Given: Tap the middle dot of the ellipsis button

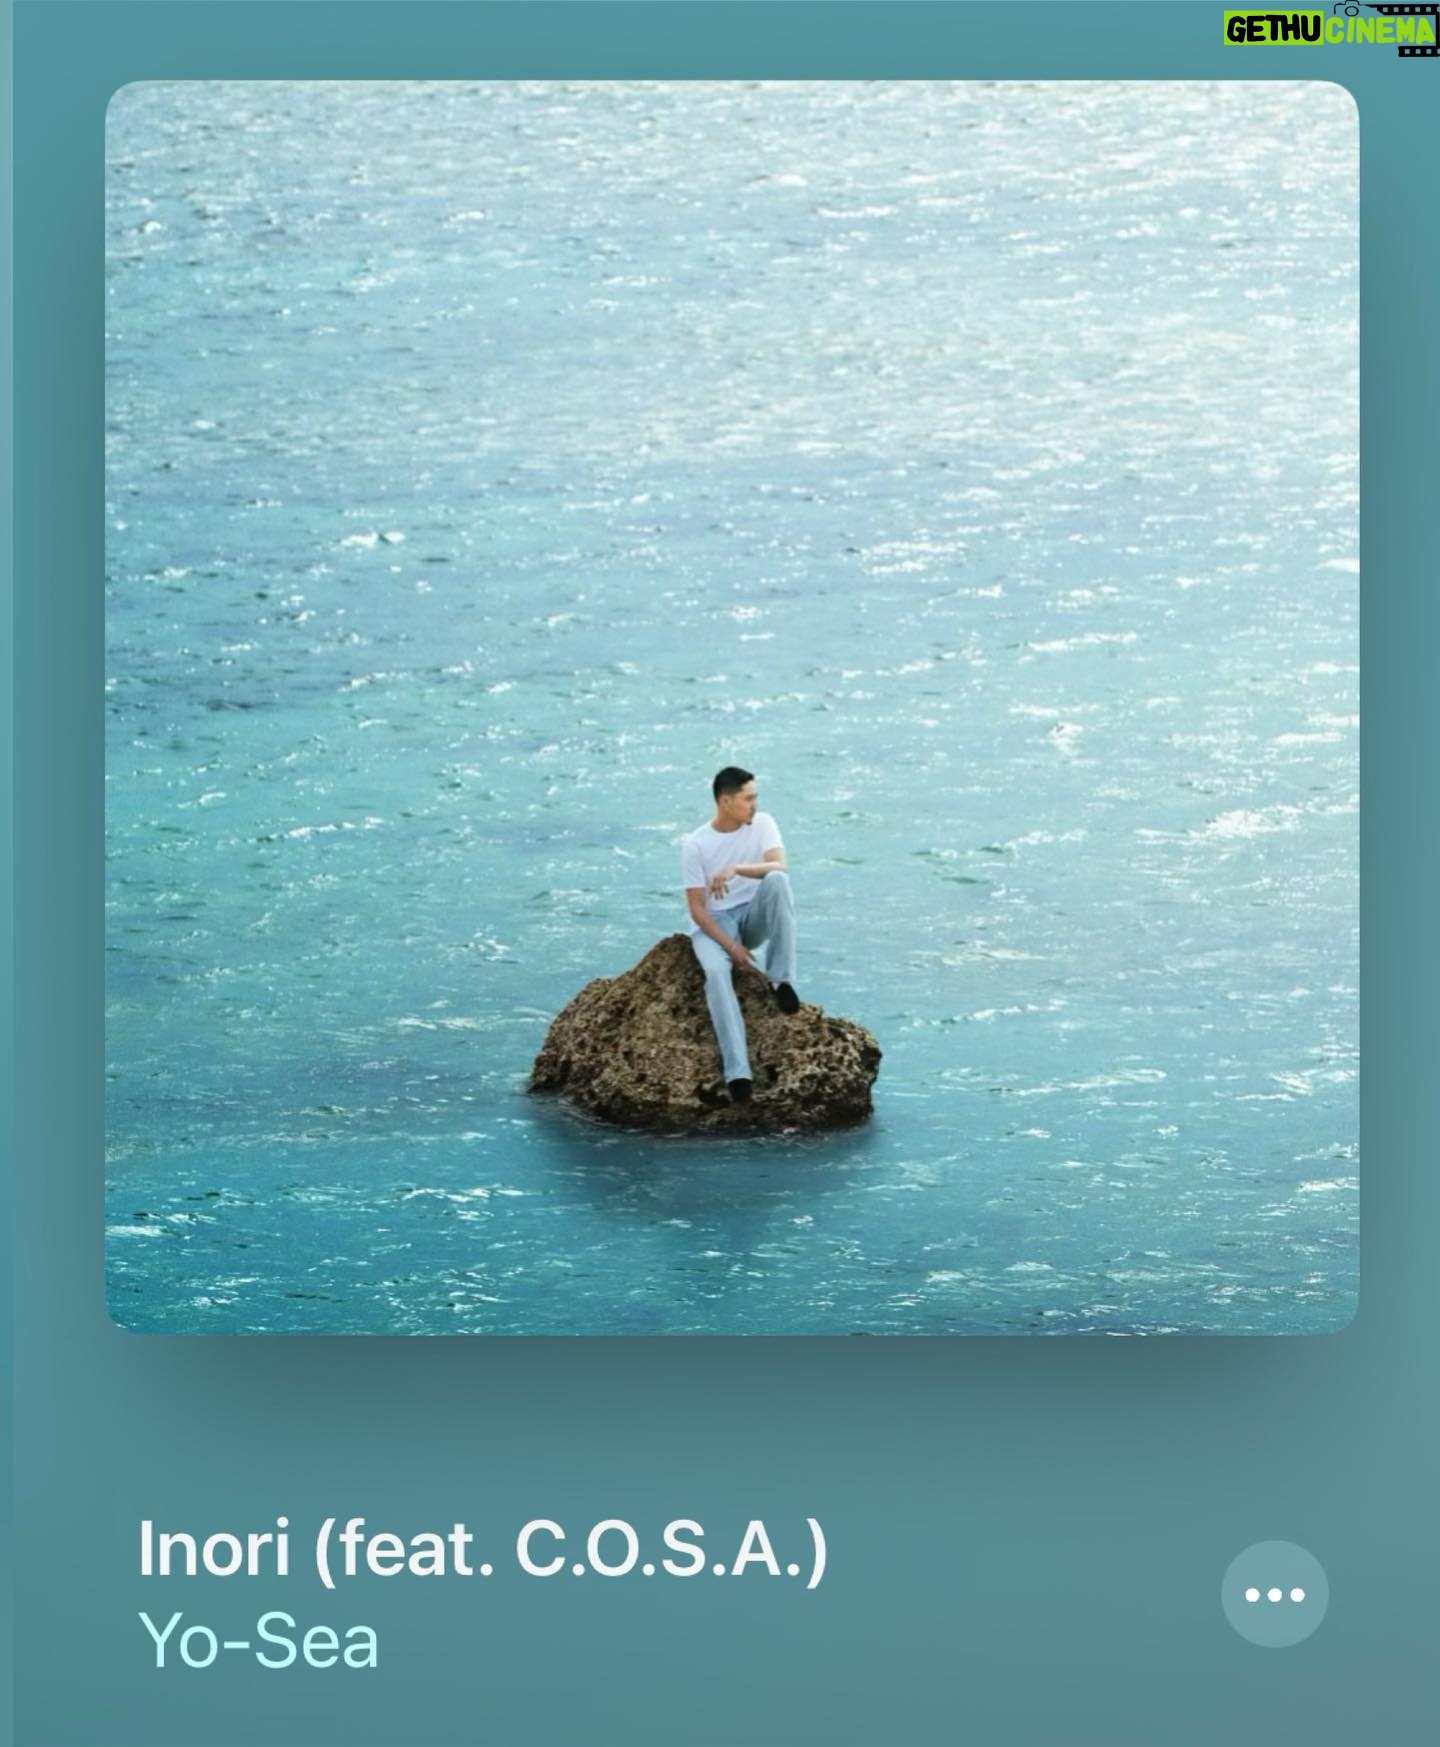Looking at the screenshot, I should [1275, 1595].
